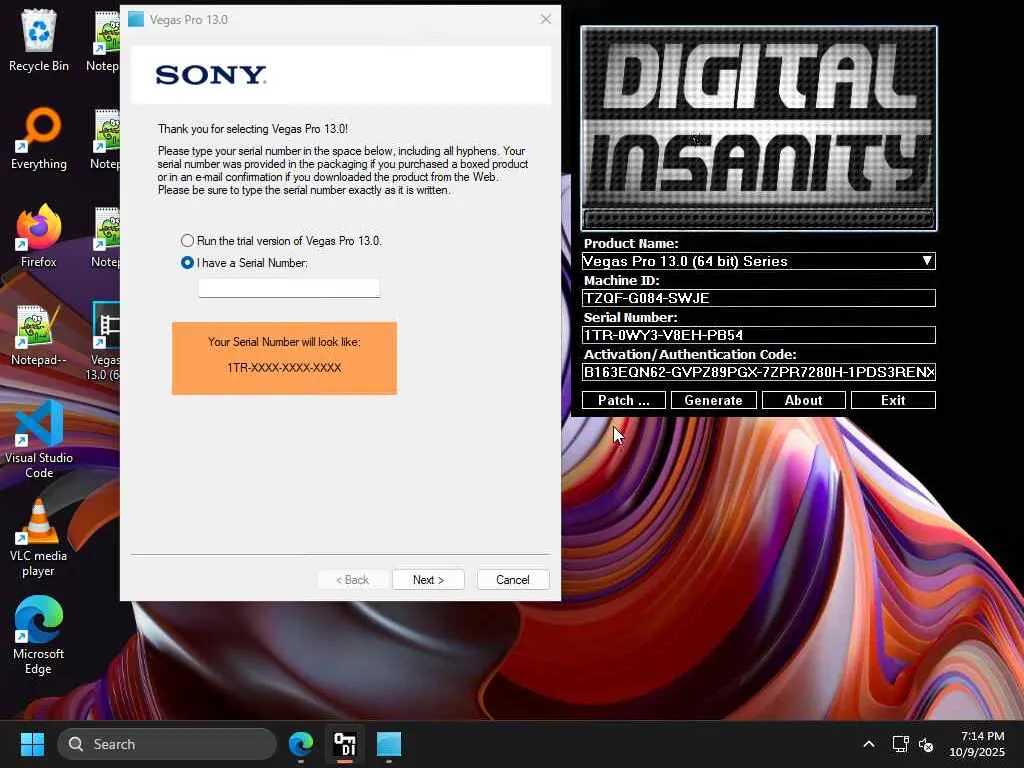
Task: Open About in the keygen window
Action: [x=803, y=400]
